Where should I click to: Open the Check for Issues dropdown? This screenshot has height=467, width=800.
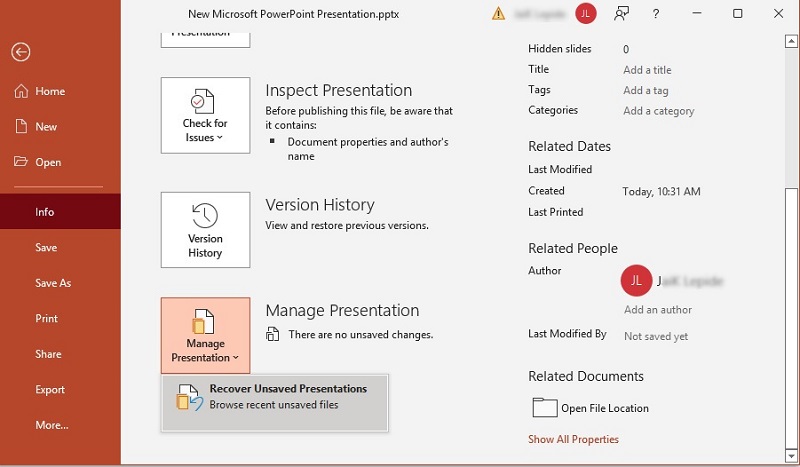click(206, 115)
